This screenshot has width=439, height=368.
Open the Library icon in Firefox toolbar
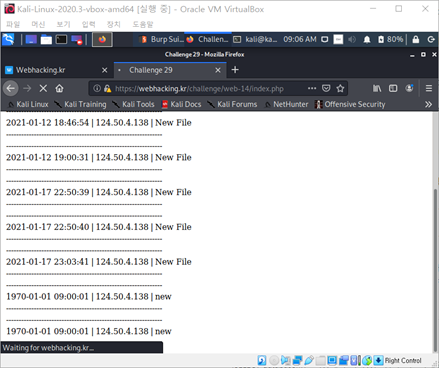click(x=377, y=88)
